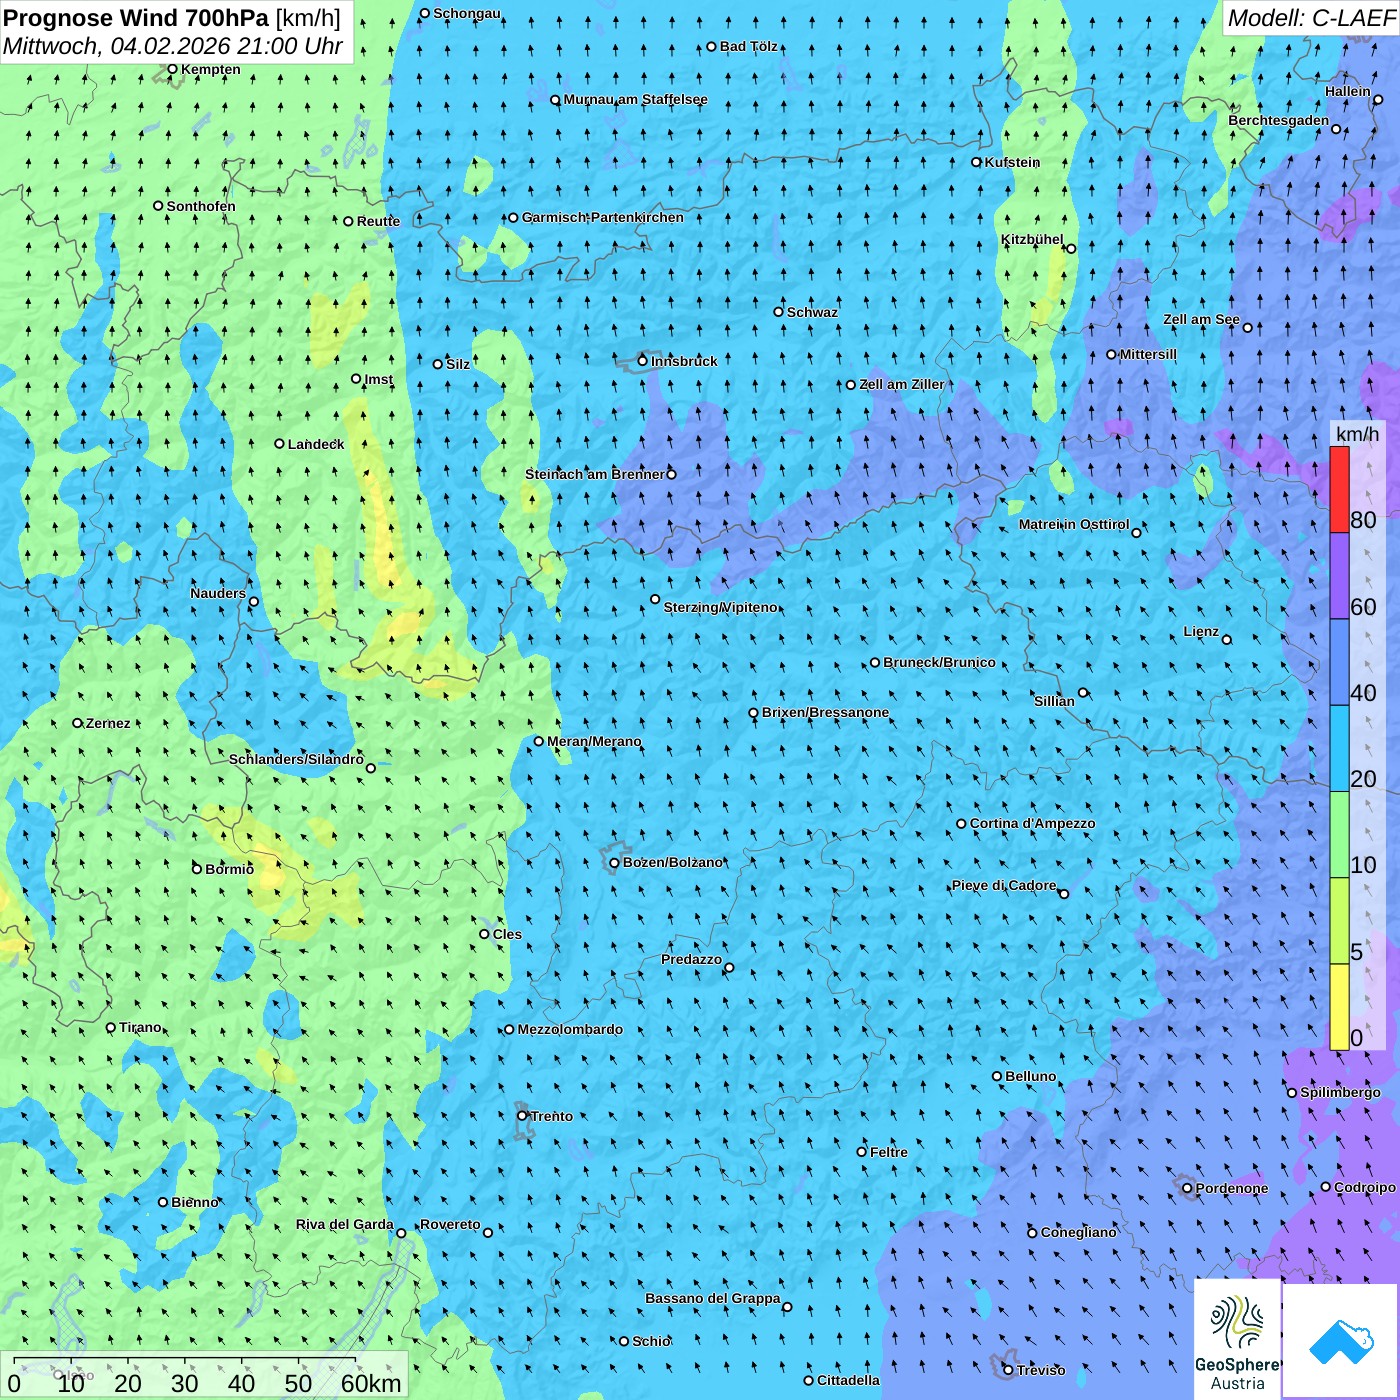
Task: Click the 'Bruneck/Brunico' label
Action: pos(939,662)
